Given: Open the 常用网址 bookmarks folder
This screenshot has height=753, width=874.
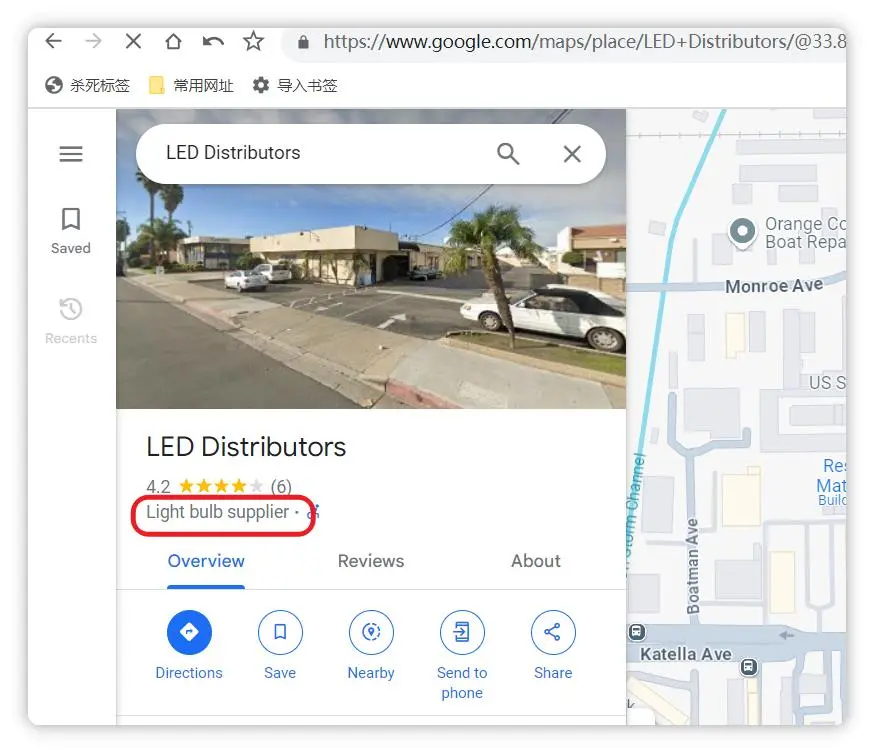Looking at the screenshot, I should click(191, 85).
